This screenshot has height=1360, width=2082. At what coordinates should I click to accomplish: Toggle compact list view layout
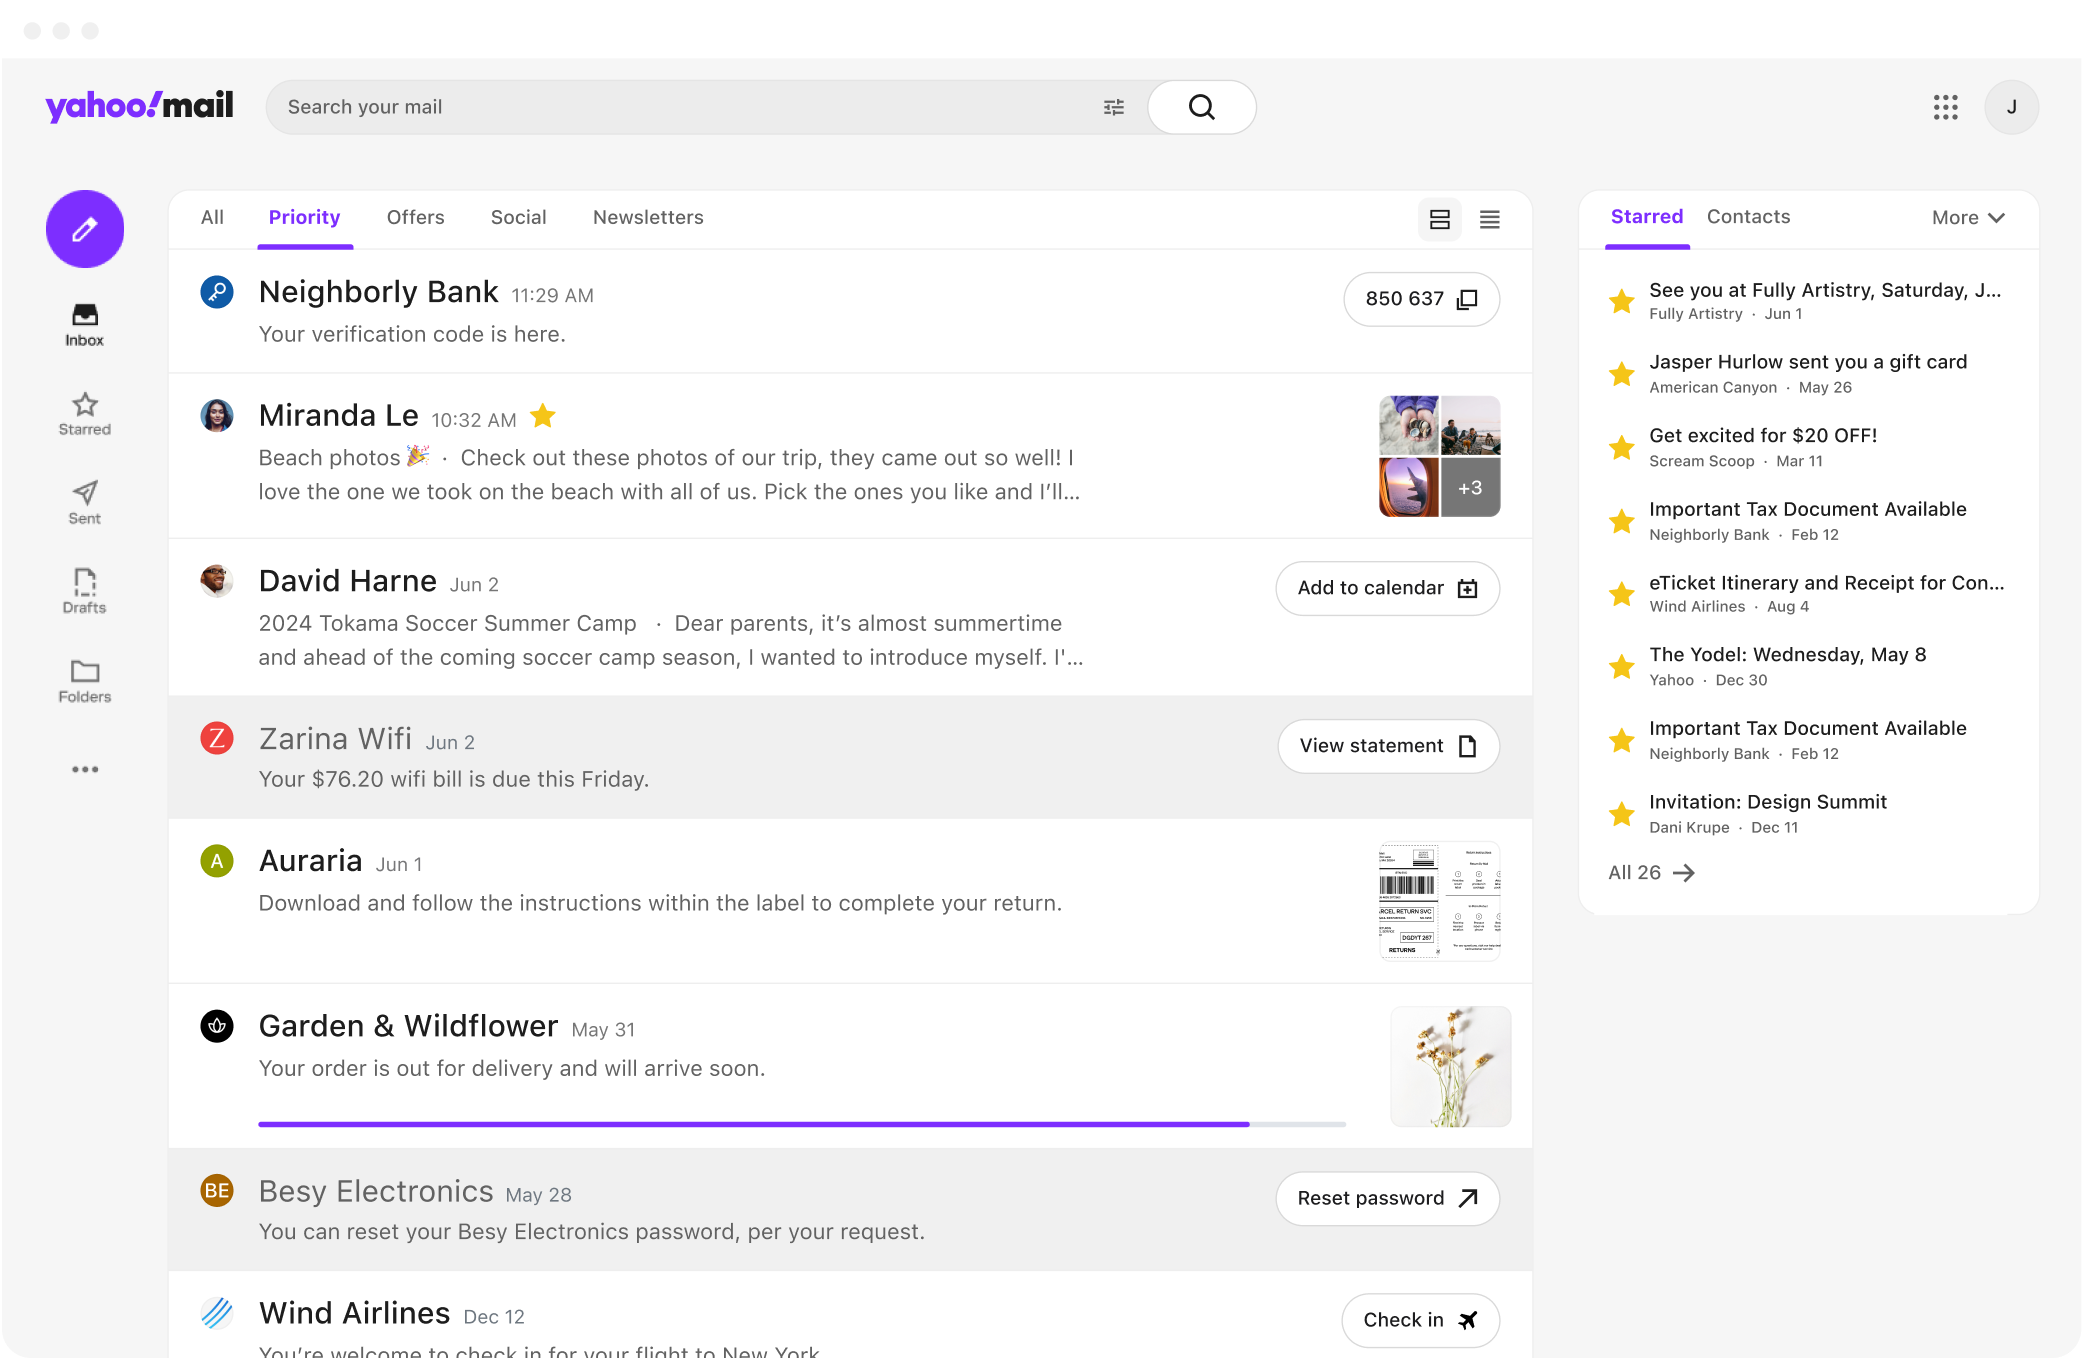tap(1489, 220)
